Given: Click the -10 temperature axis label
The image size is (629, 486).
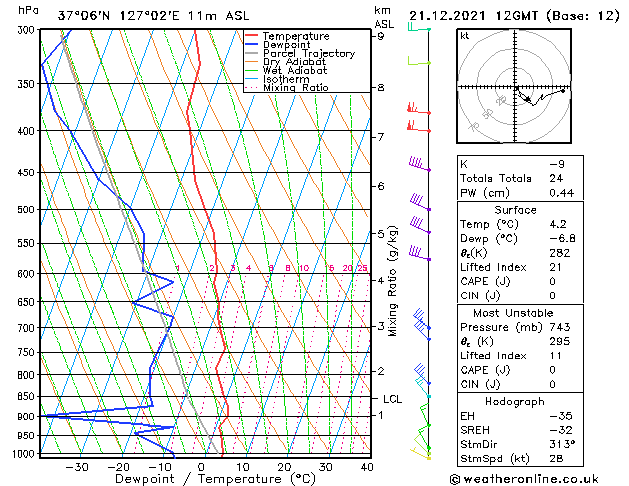Looking at the screenshot, I should point(160,467).
